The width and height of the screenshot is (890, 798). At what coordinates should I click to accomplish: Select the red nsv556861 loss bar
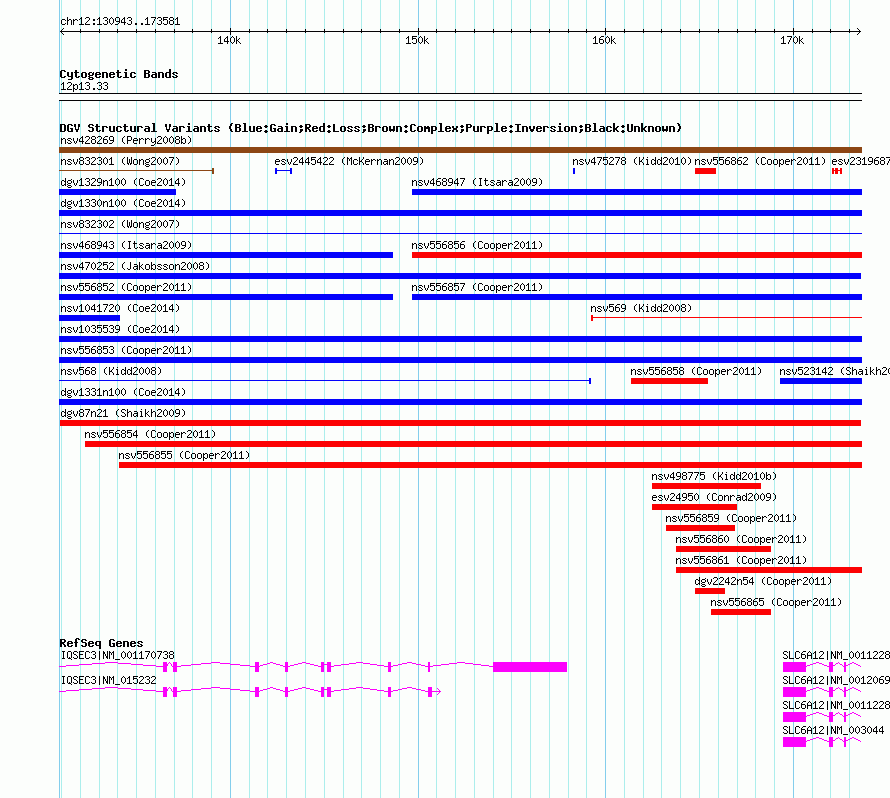coord(769,570)
